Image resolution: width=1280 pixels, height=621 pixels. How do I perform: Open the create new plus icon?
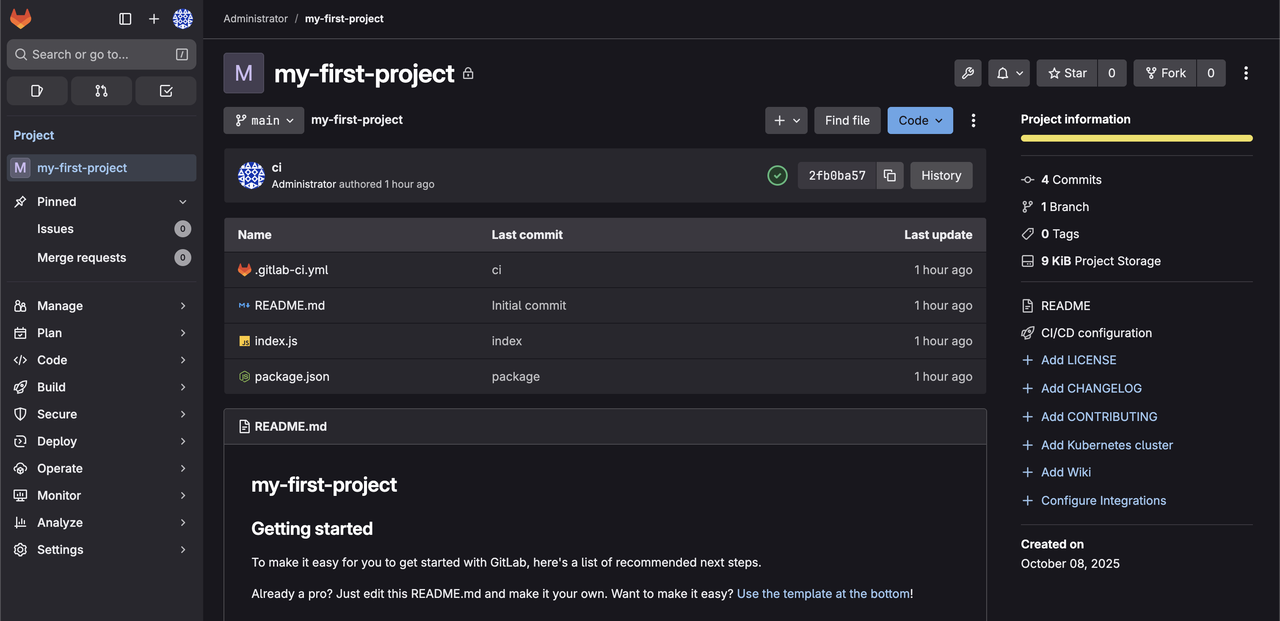pyautogui.click(x=153, y=19)
